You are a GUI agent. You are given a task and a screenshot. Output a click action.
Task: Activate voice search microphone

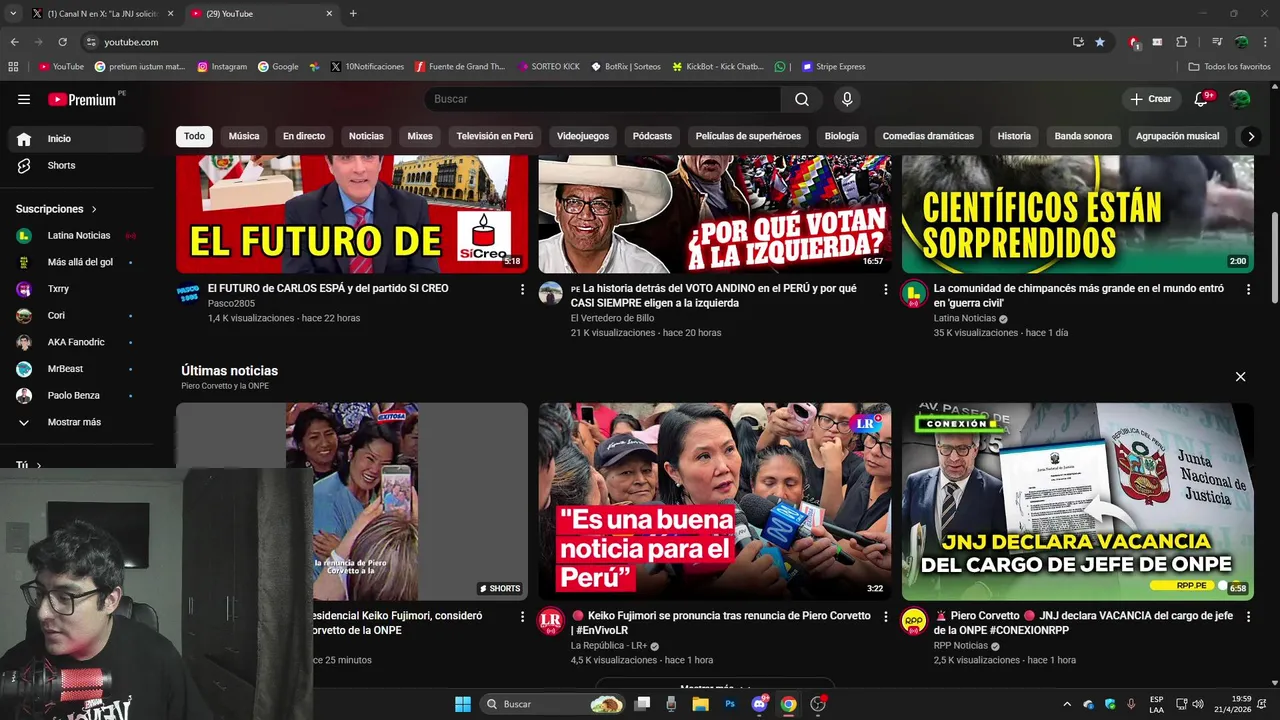click(x=847, y=99)
